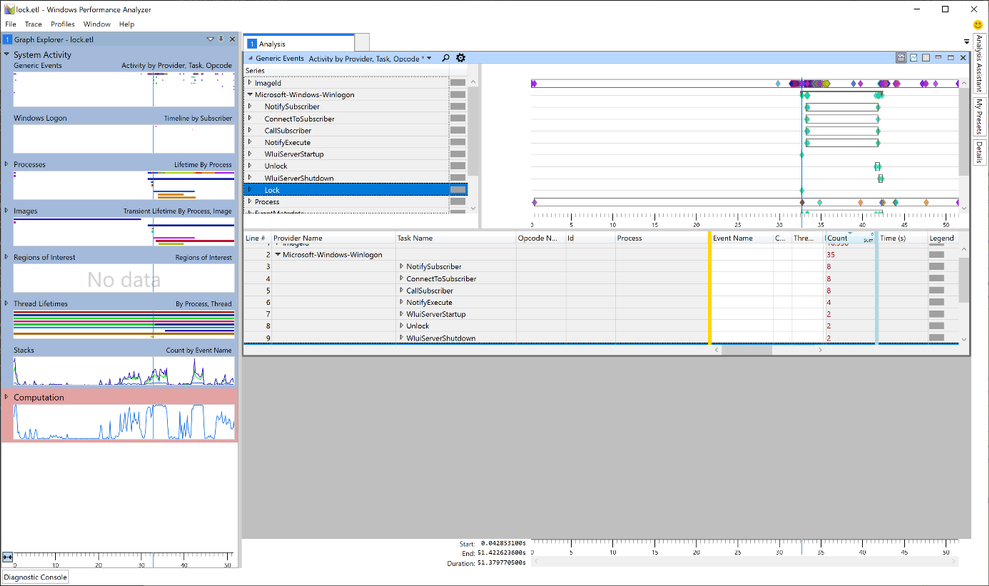Toggle the Unlock series color box

458,166
